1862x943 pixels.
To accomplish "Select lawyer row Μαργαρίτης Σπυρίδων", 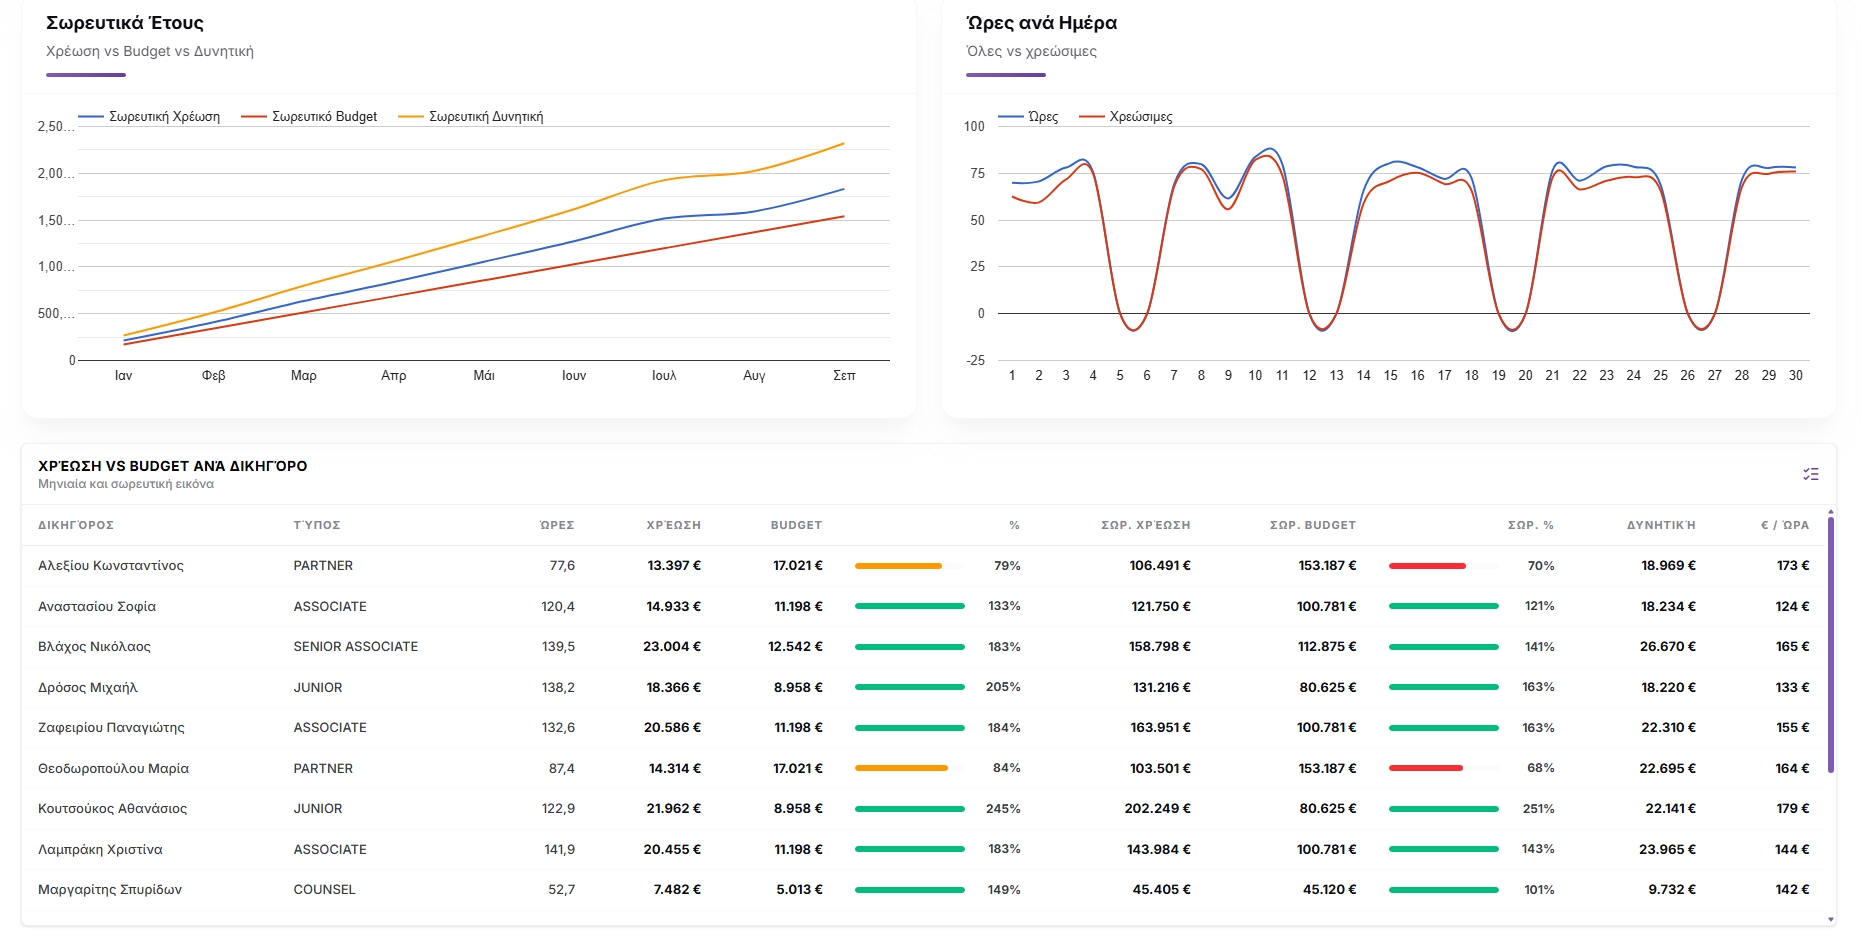I will point(924,890).
